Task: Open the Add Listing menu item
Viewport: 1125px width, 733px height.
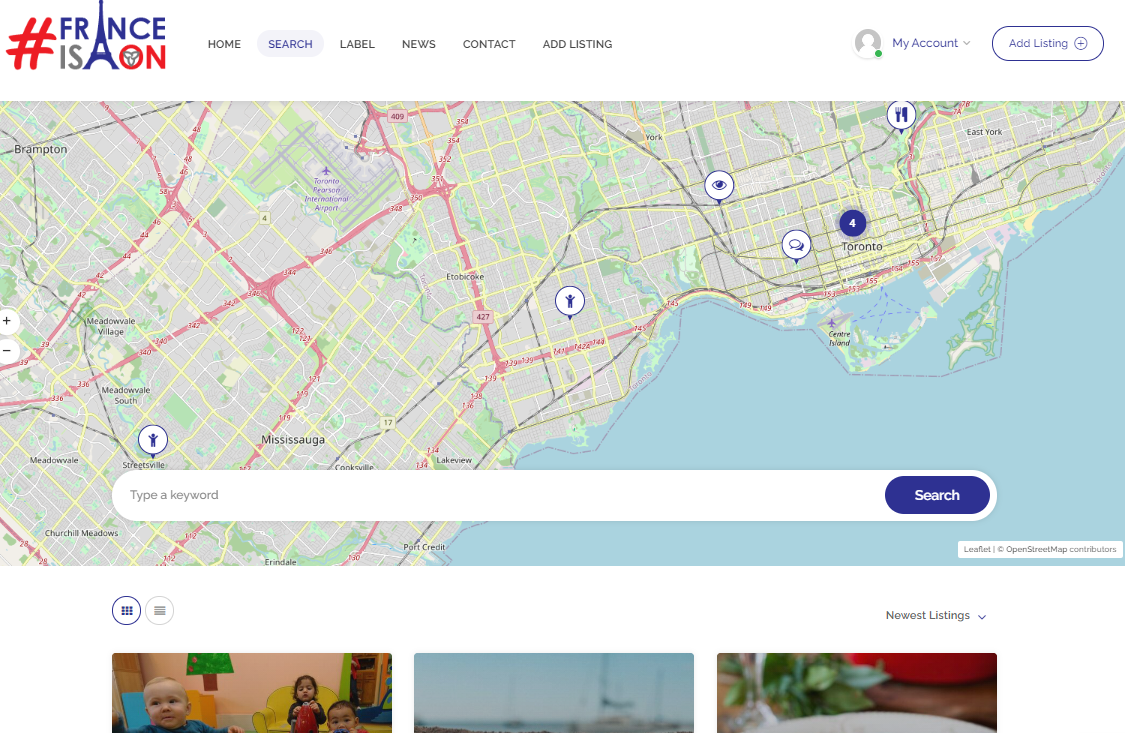Action: click(x=578, y=44)
